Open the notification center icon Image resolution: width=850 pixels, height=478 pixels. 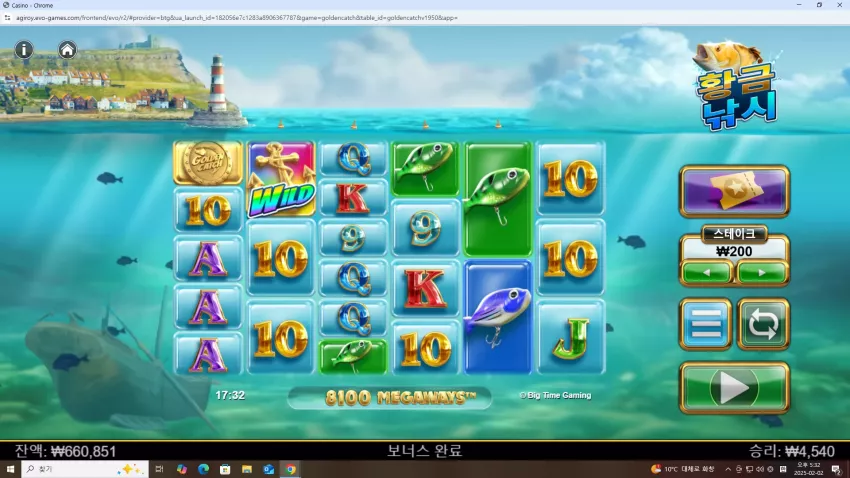[x=836, y=469]
